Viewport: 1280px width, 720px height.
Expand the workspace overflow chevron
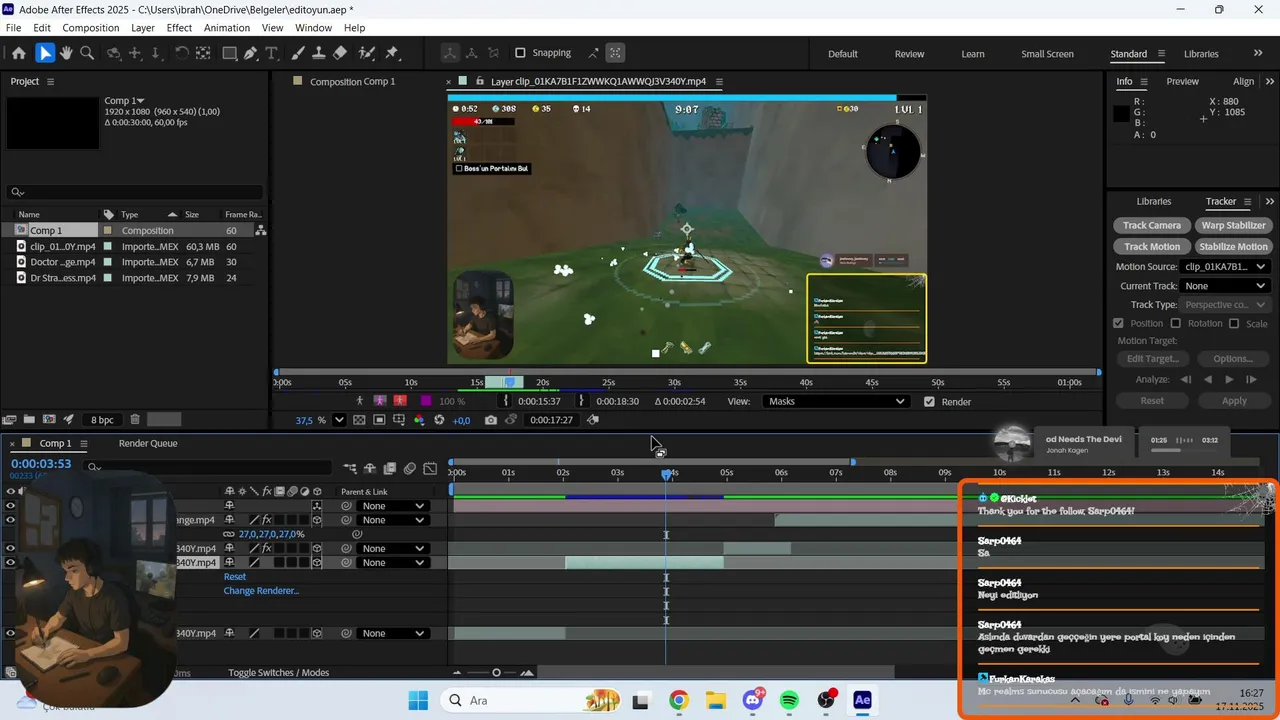tap(1257, 54)
